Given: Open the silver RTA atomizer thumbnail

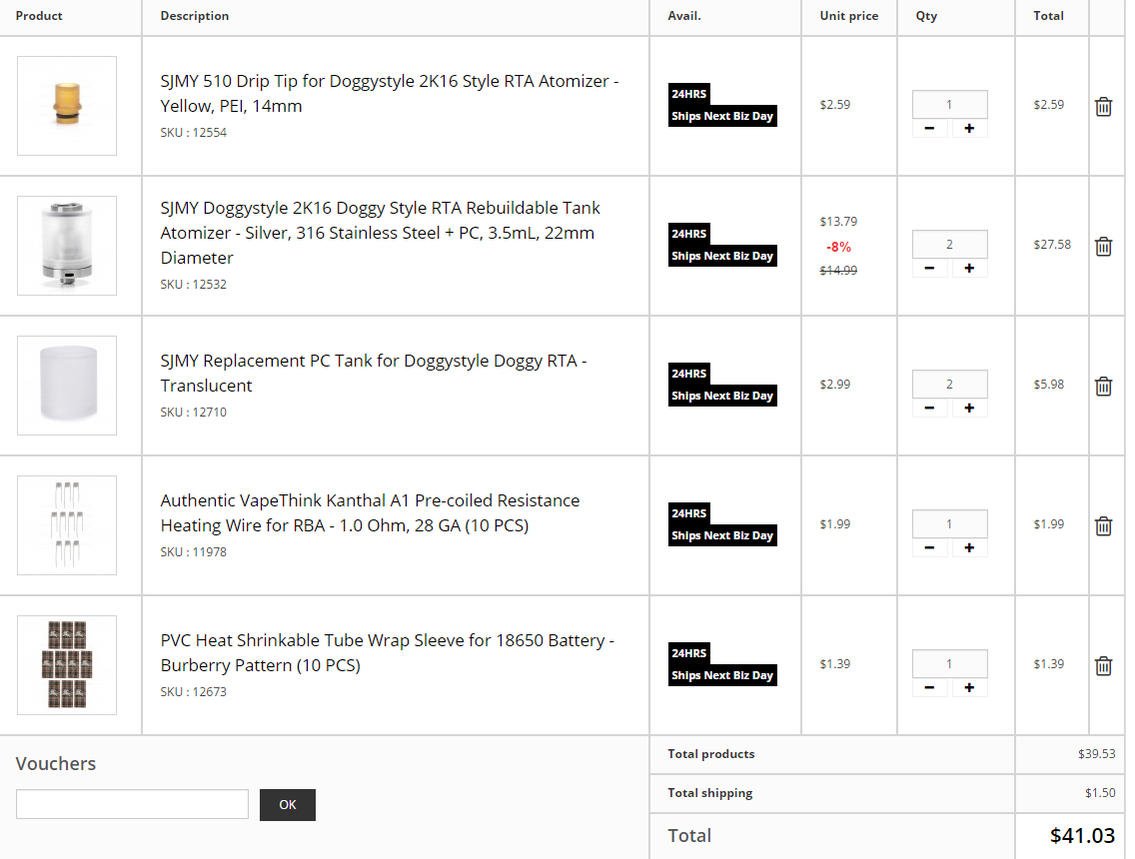Looking at the screenshot, I should coord(67,245).
